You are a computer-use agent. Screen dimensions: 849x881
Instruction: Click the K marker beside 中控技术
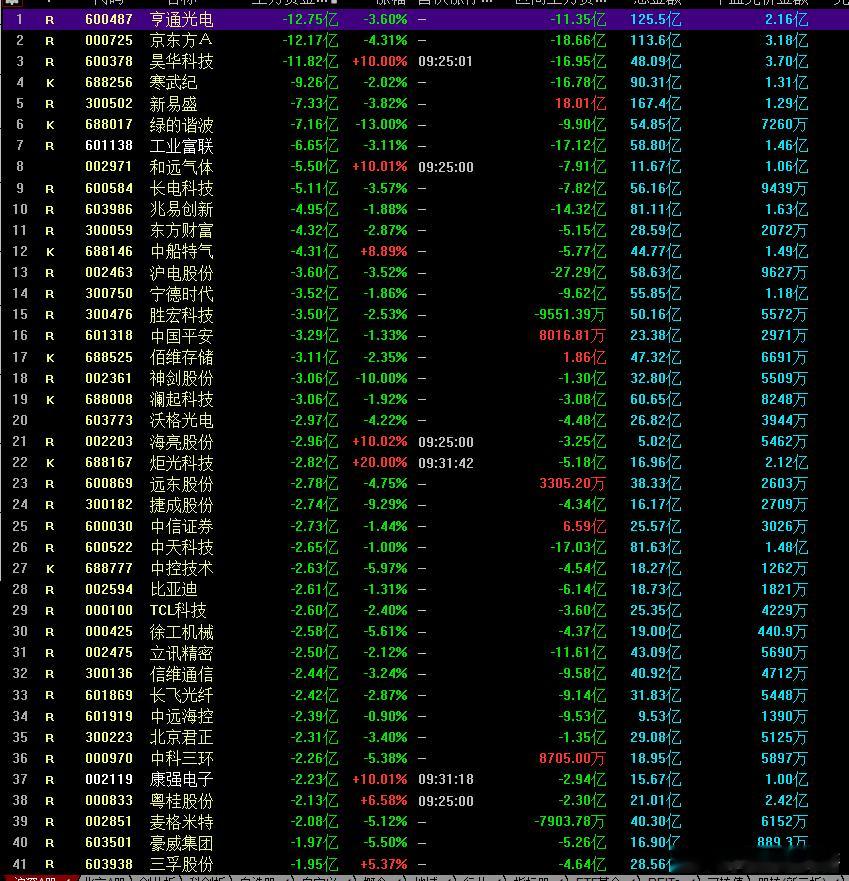pyautogui.click(x=49, y=569)
